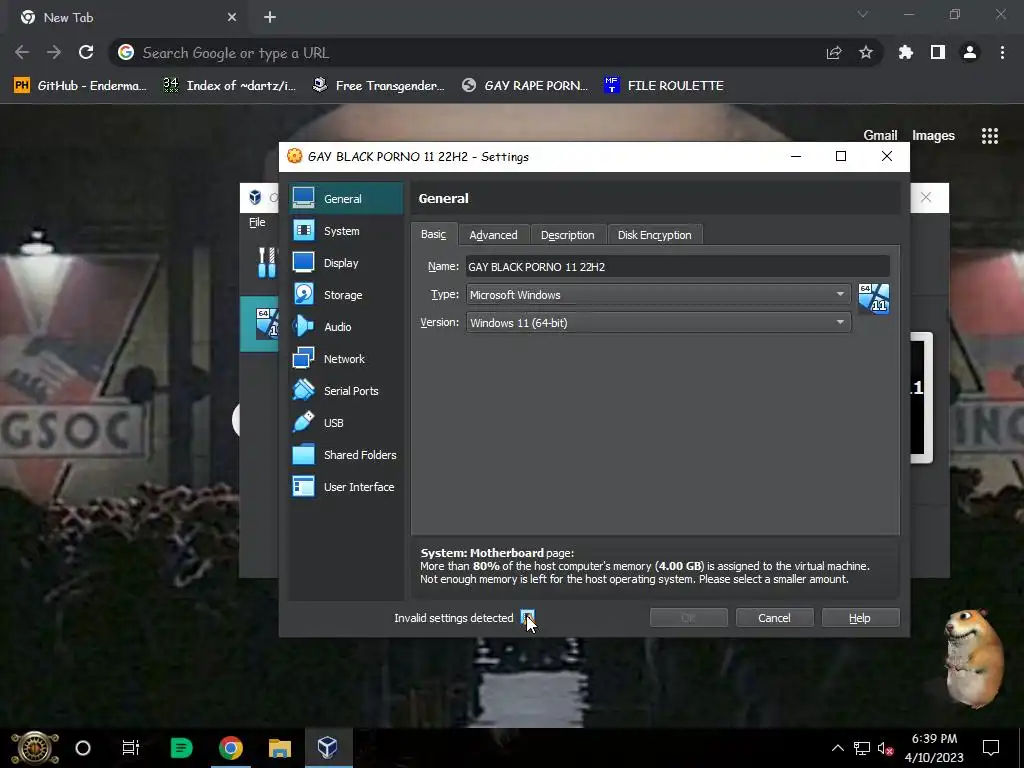The height and width of the screenshot is (768, 1024).
Task: Click into the VM Name field
Action: pyautogui.click(x=677, y=266)
